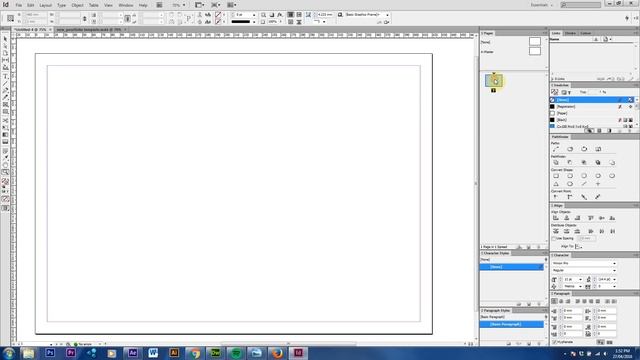Image resolution: width=640 pixels, height=360 pixels.
Task: Switch to the Links panel tab
Action: pos(556,33)
